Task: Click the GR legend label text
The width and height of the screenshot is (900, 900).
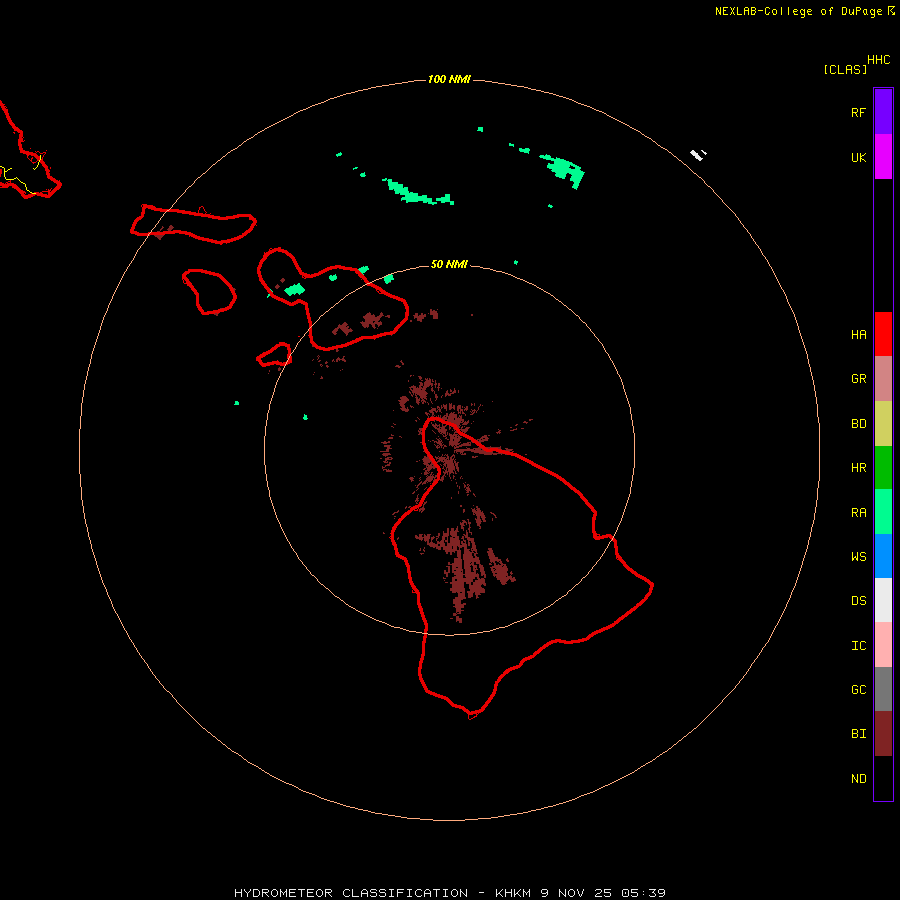Action: 858,379
